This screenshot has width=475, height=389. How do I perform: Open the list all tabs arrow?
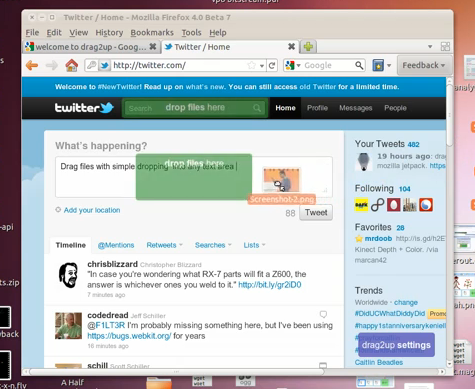tap(430, 47)
